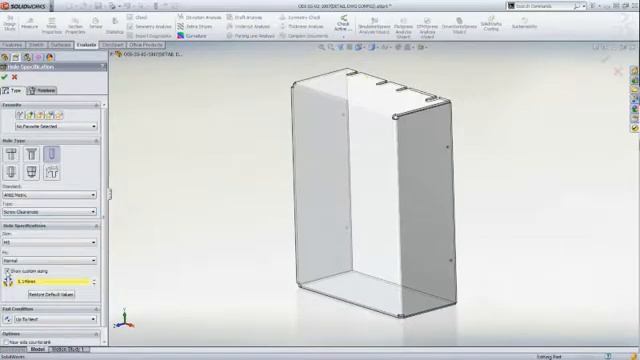Click the End Condition reverse direction button
This screenshot has width=640, height=360.
[x=8, y=319]
